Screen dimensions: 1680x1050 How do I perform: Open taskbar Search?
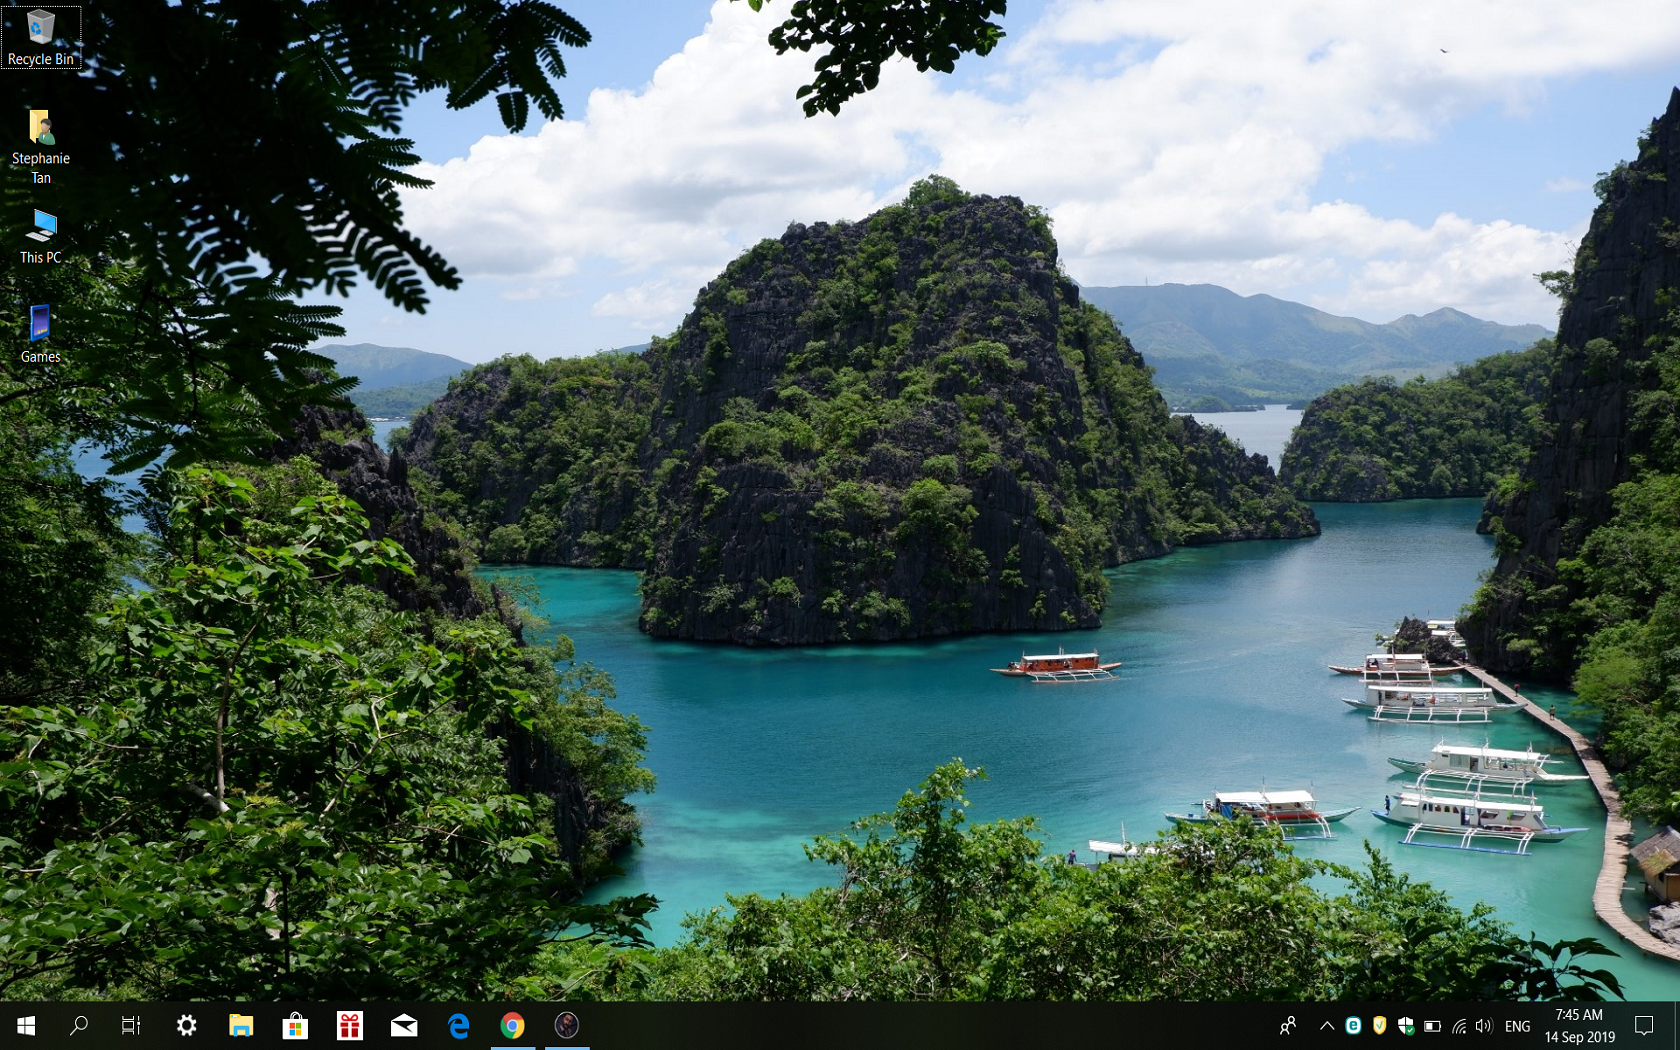point(78,1025)
